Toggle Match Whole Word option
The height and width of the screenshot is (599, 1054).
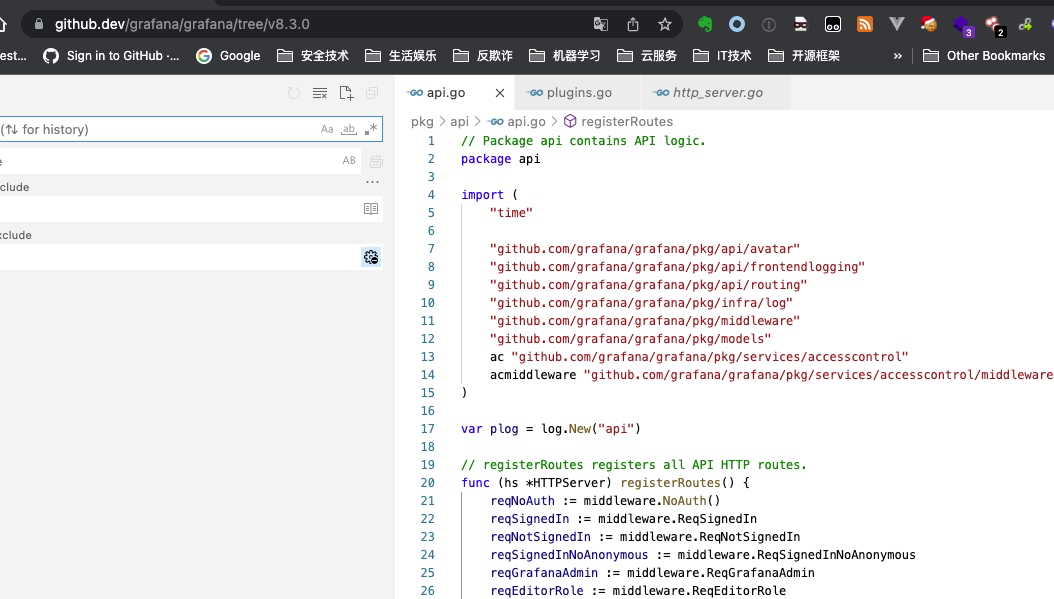point(349,129)
